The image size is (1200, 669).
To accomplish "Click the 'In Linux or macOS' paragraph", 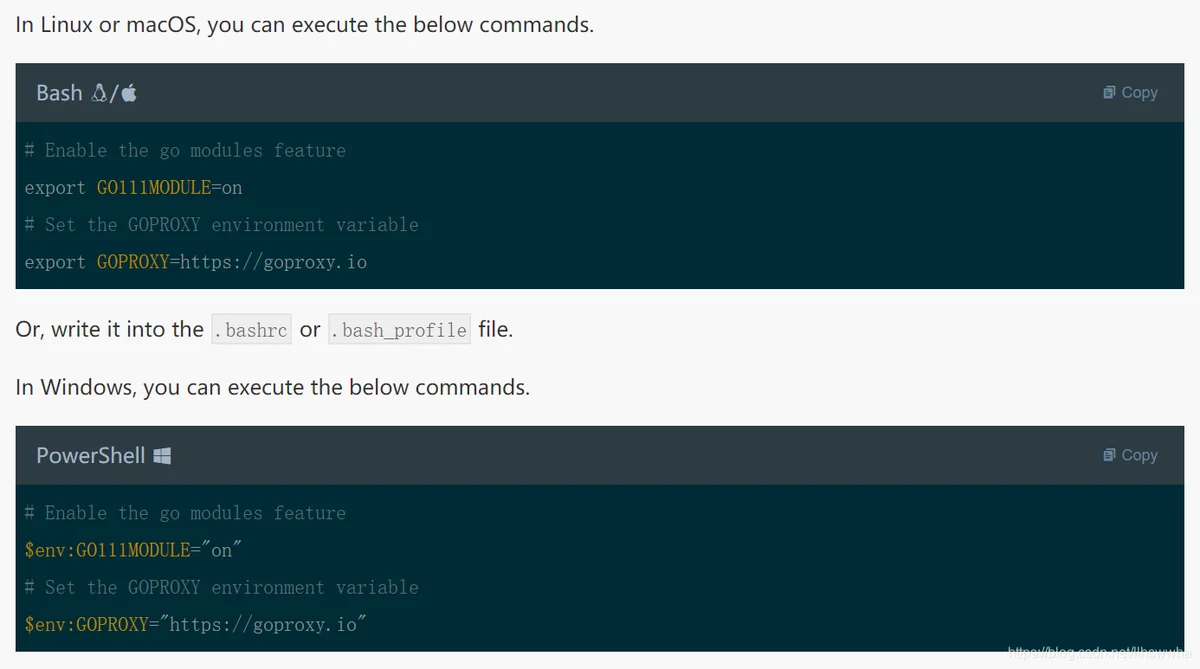I will coord(305,25).
